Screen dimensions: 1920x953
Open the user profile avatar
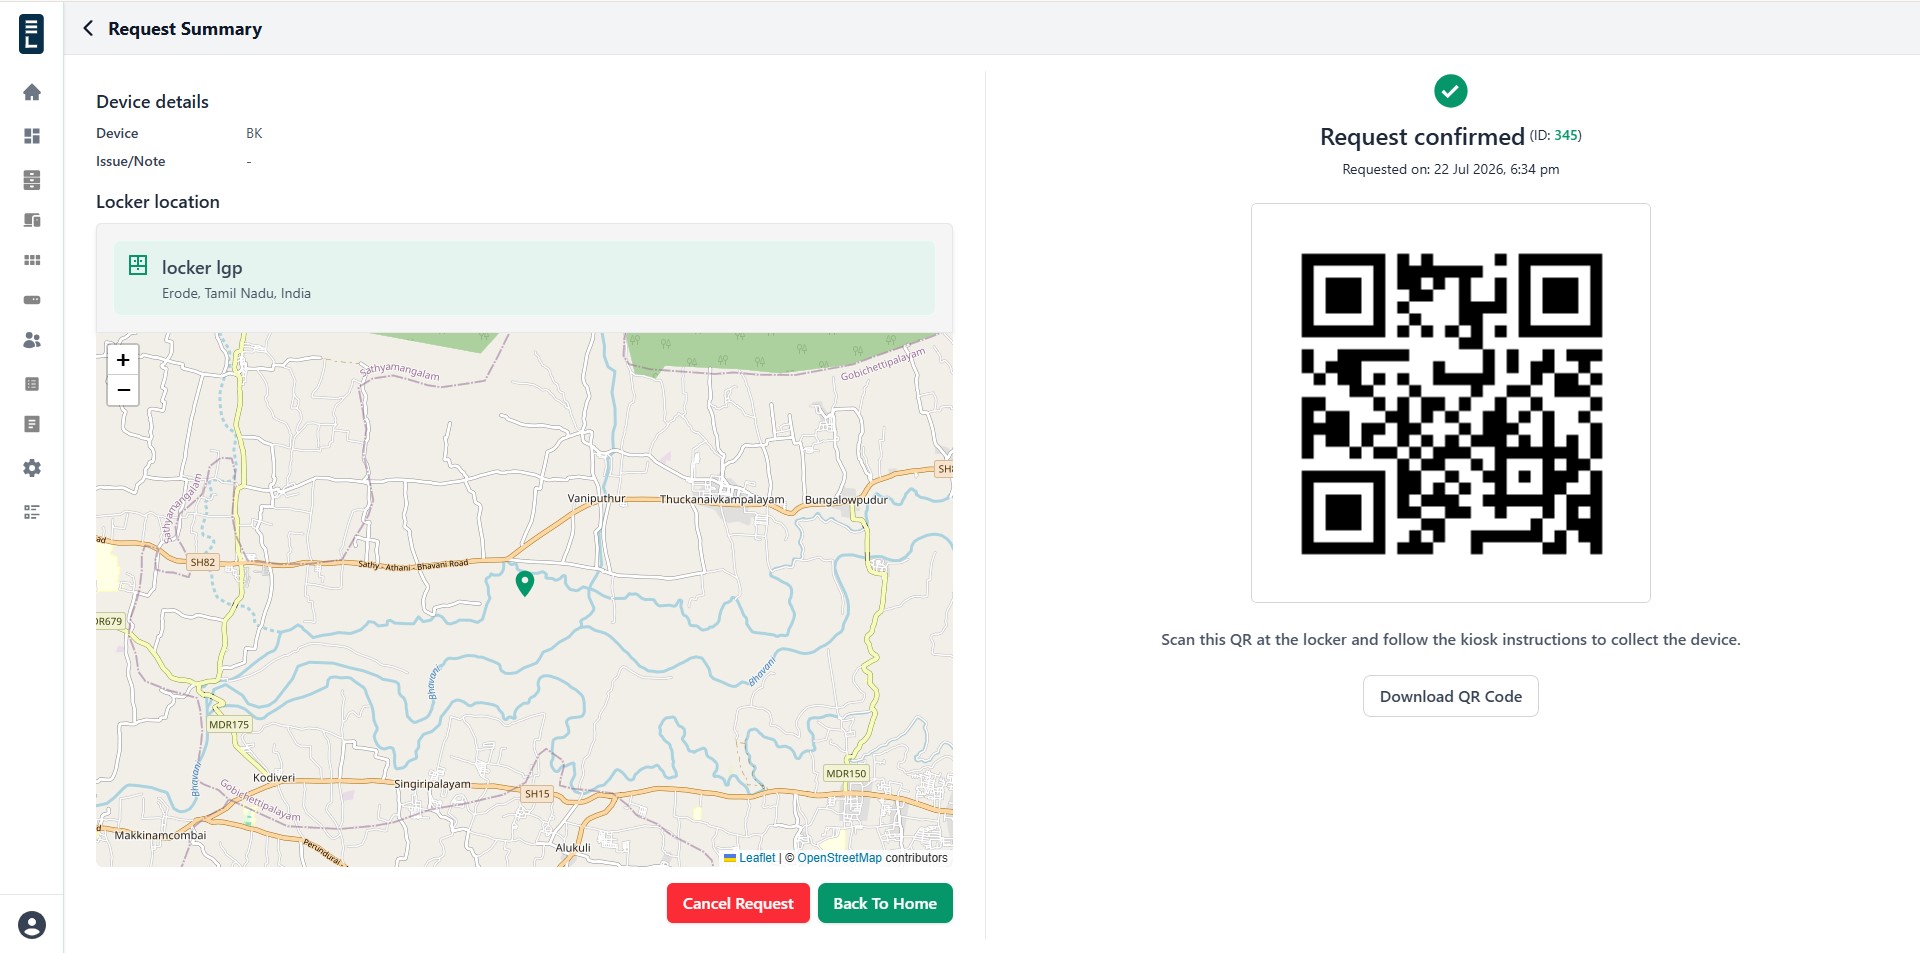point(32,925)
